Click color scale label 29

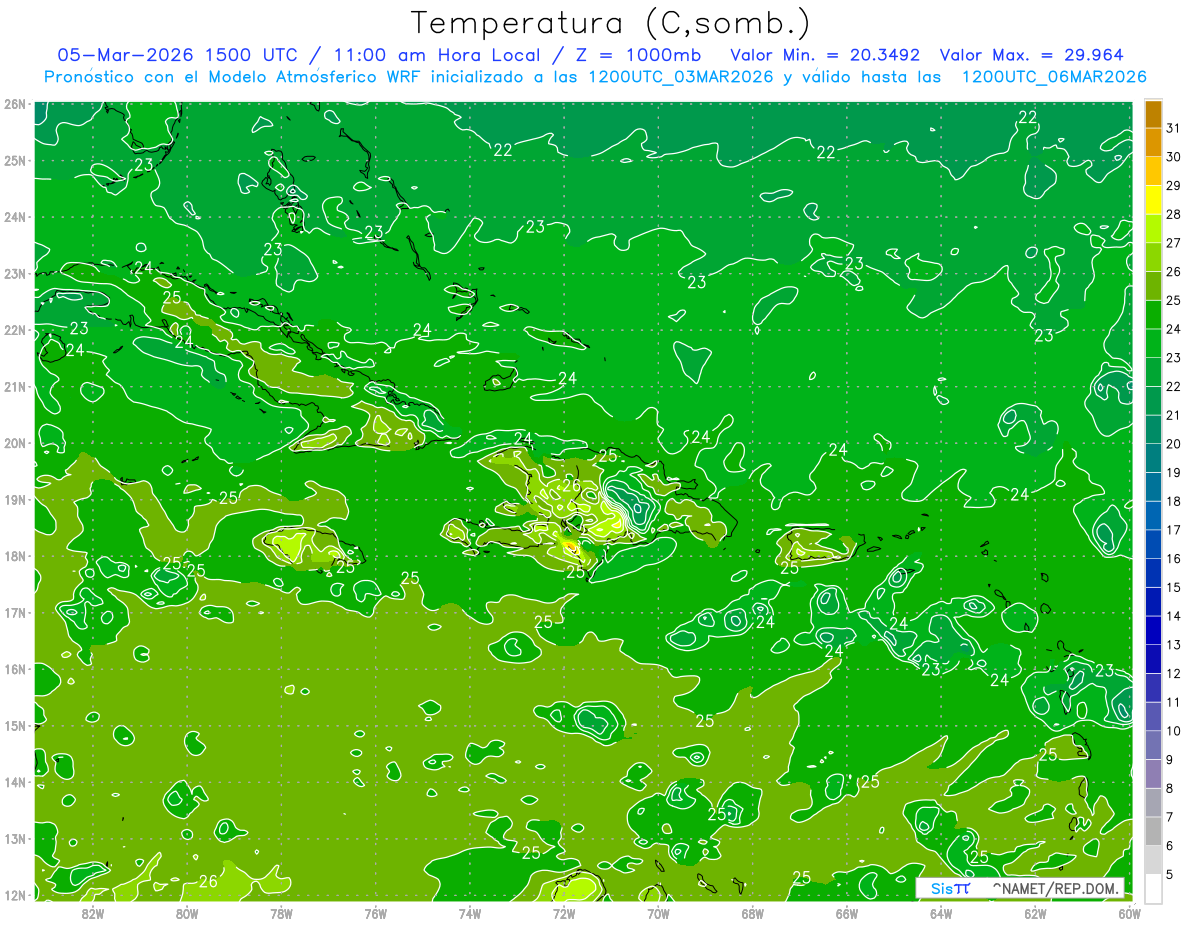[x=1173, y=186]
